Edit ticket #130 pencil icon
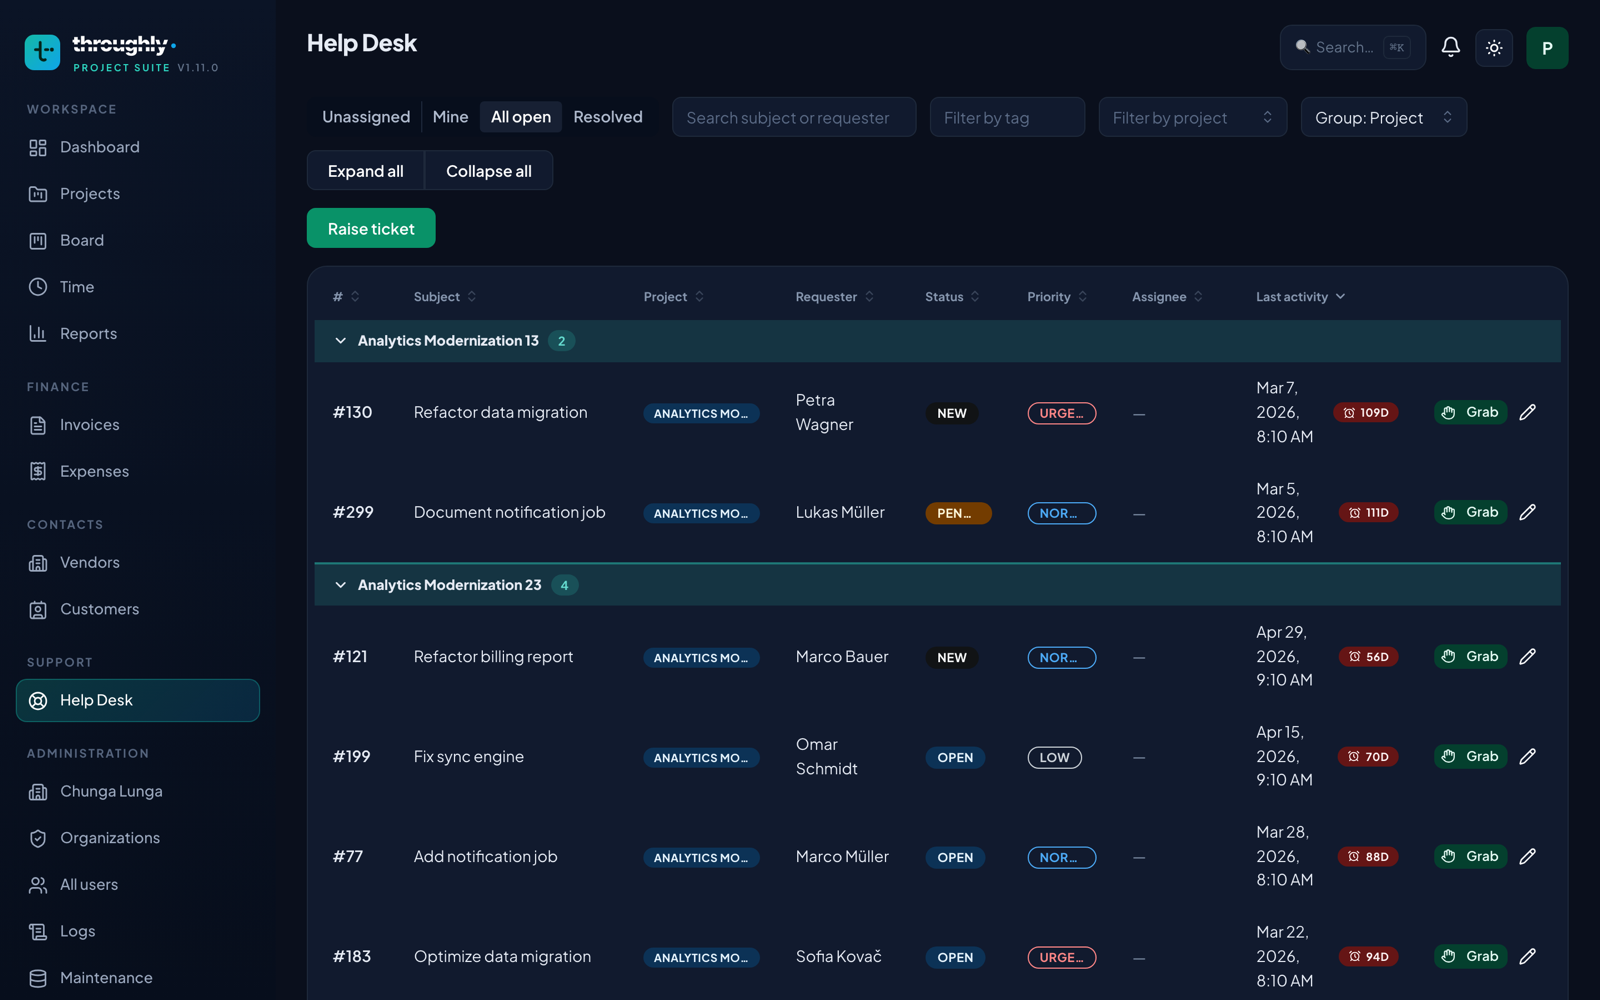This screenshot has width=1600, height=1000. tap(1527, 412)
